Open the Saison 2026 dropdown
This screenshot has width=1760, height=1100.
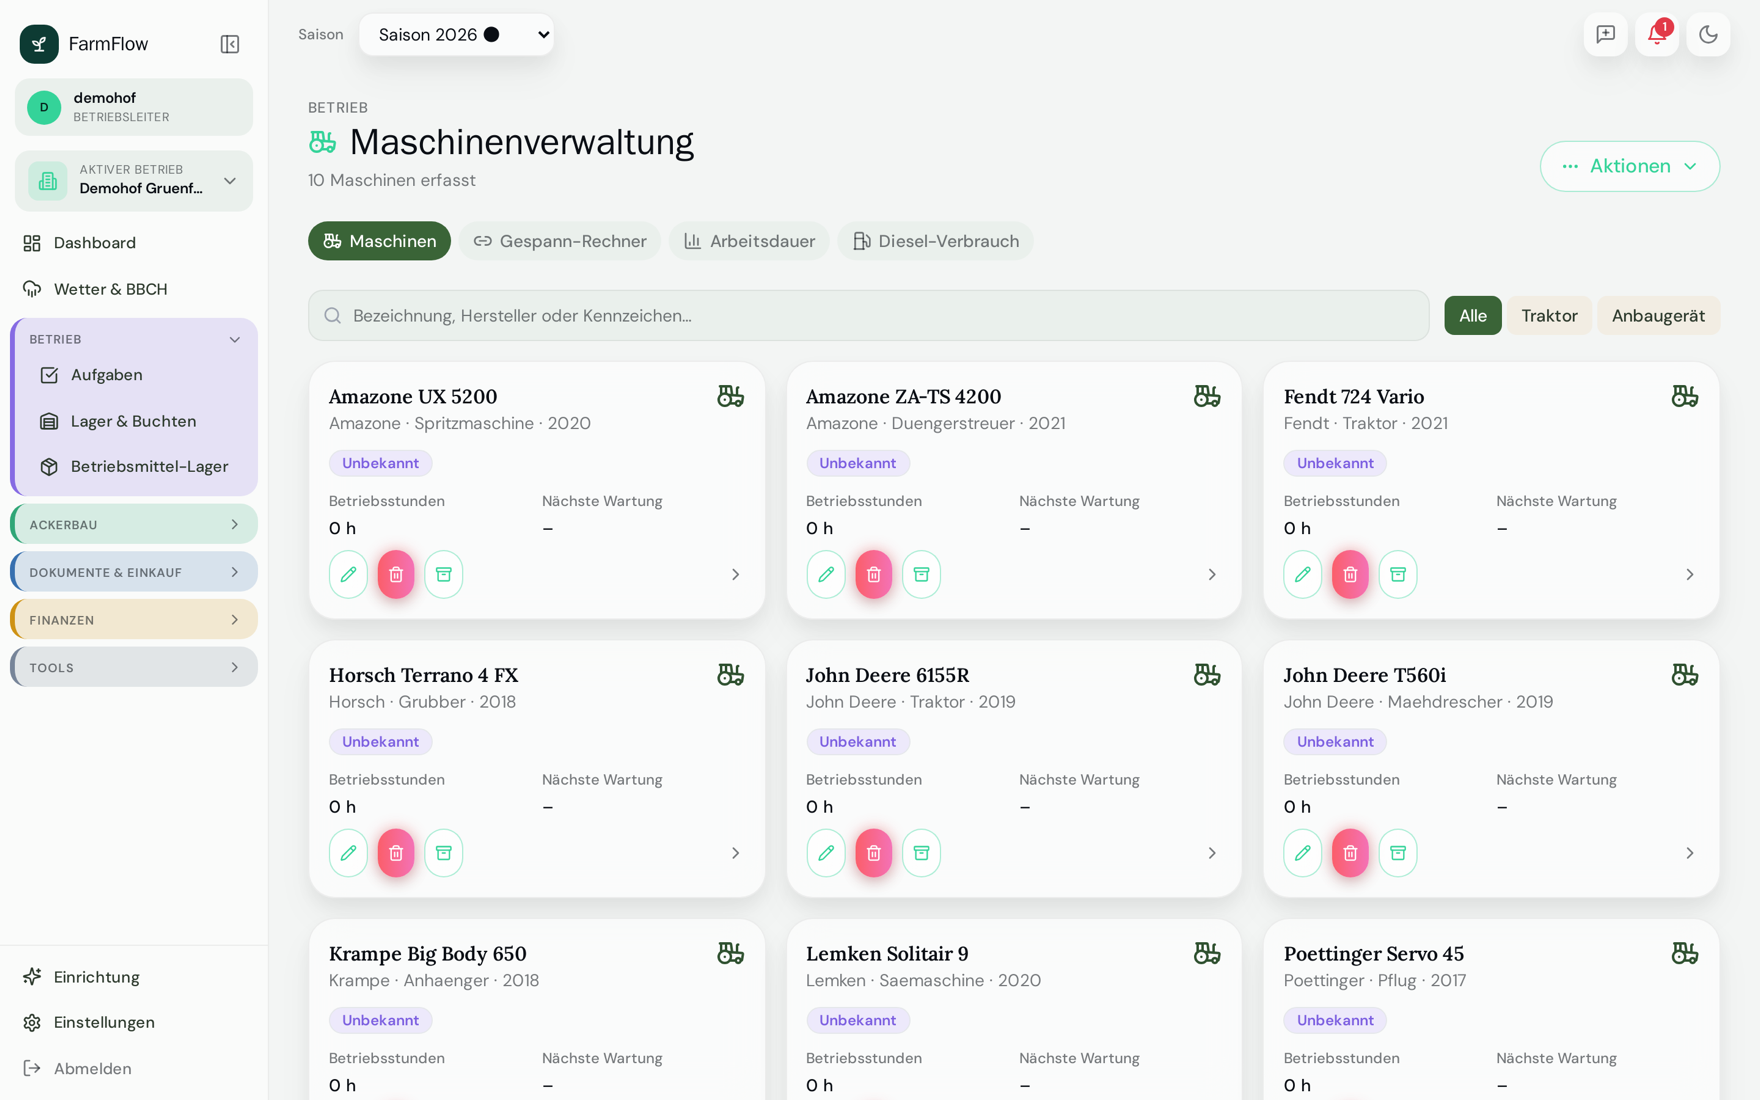click(x=457, y=35)
